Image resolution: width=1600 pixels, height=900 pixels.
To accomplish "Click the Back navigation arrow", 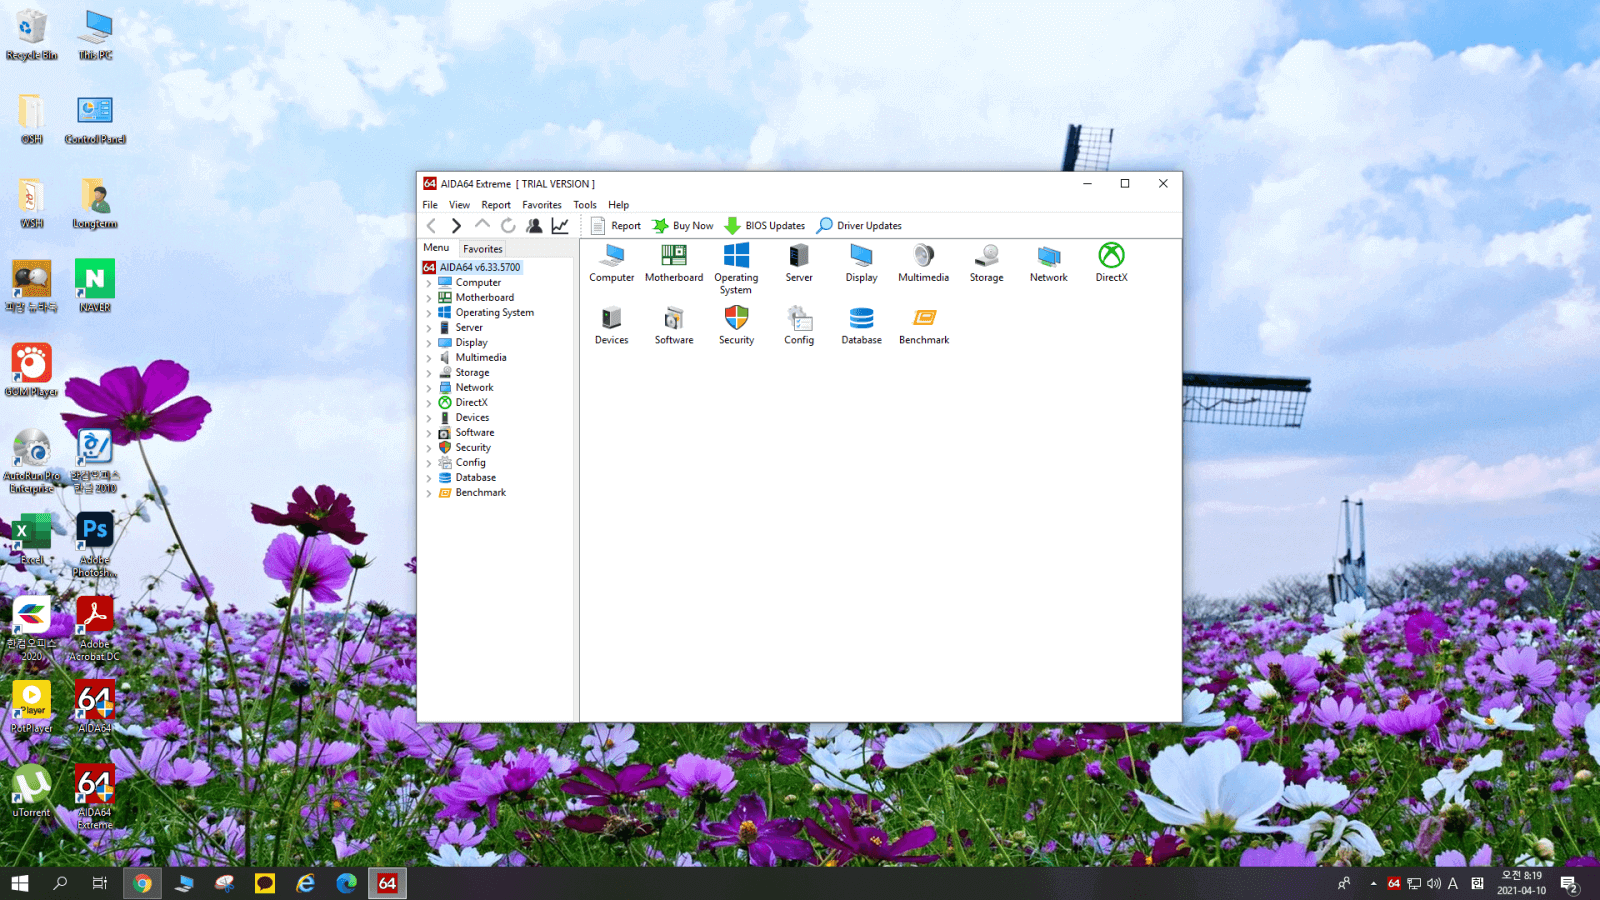I will click(x=432, y=226).
